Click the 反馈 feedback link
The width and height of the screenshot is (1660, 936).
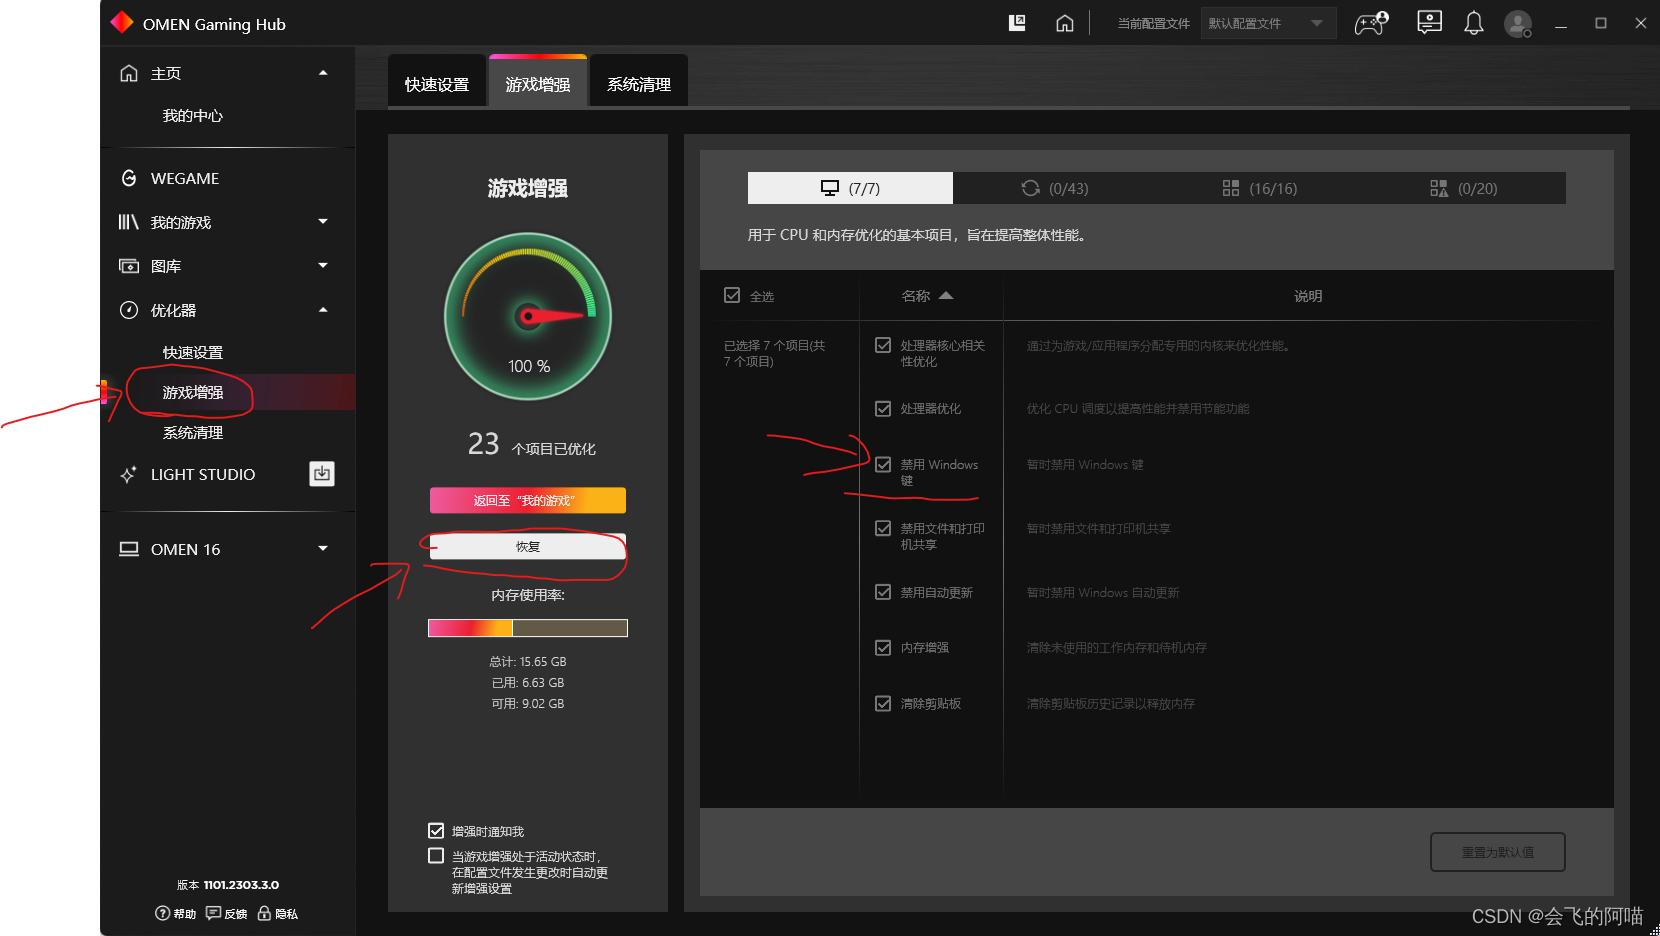236,914
